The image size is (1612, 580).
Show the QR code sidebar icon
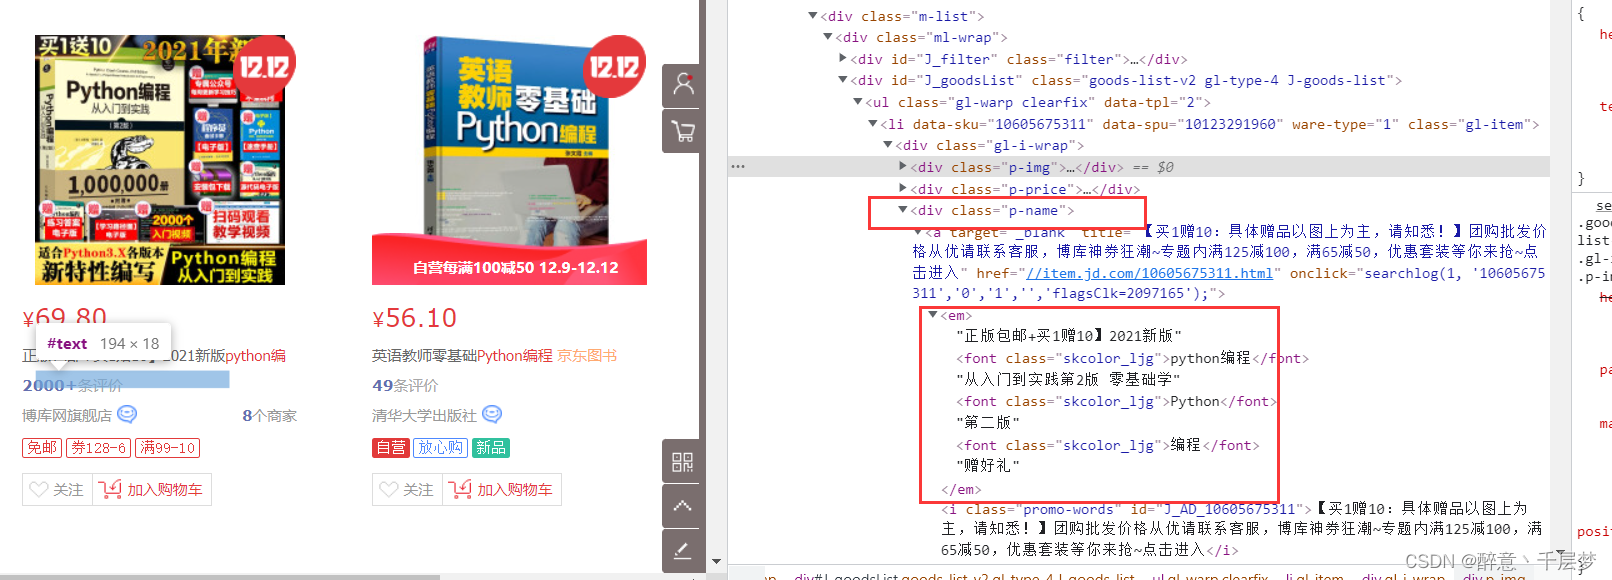coord(683,462)
